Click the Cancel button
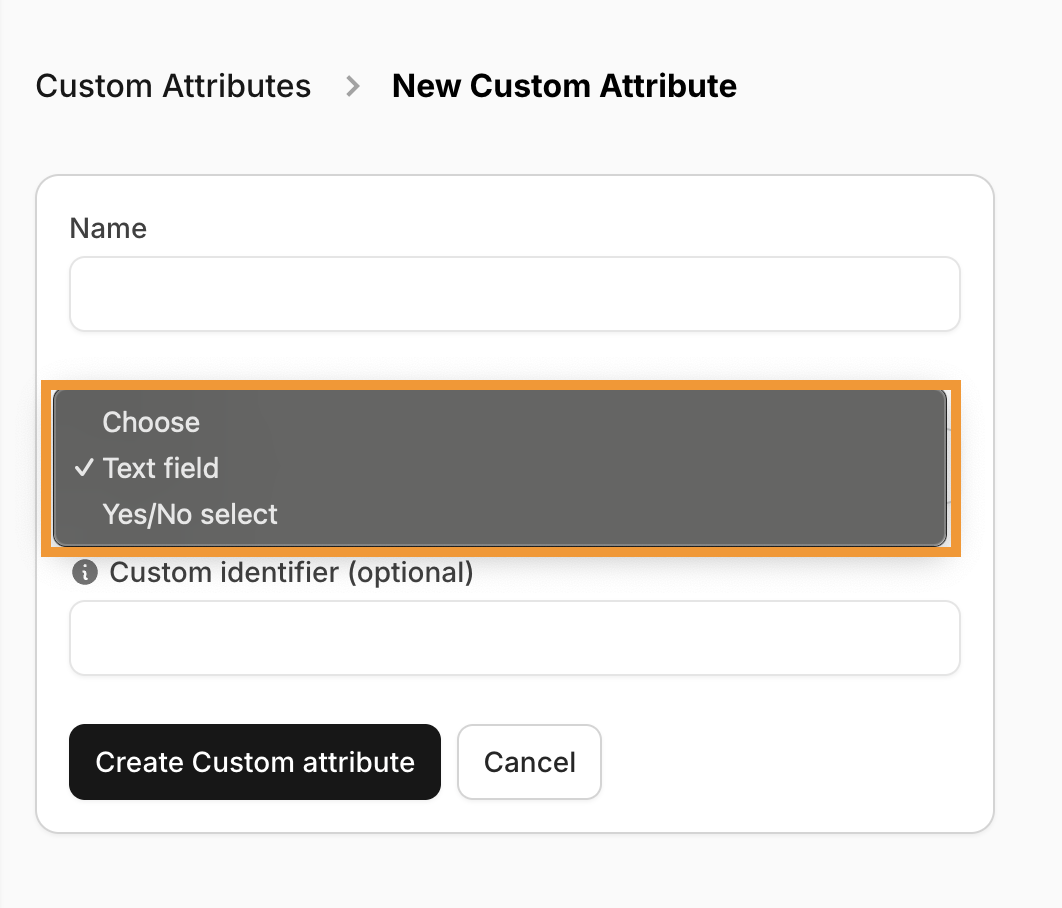 [x=529, y=762]
